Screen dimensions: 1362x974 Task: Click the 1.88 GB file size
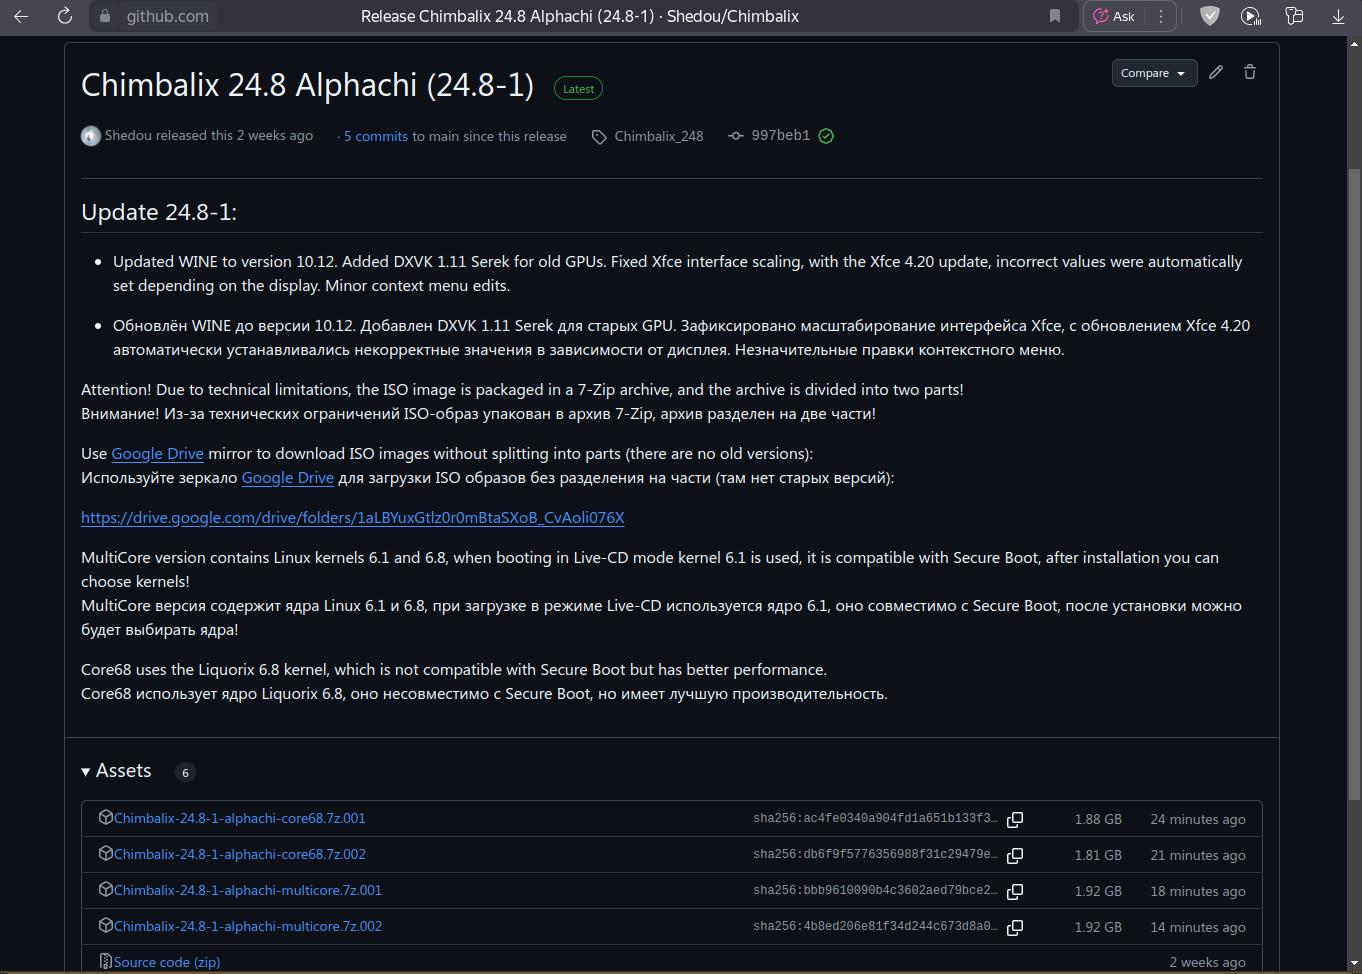tap(1098, 819)
